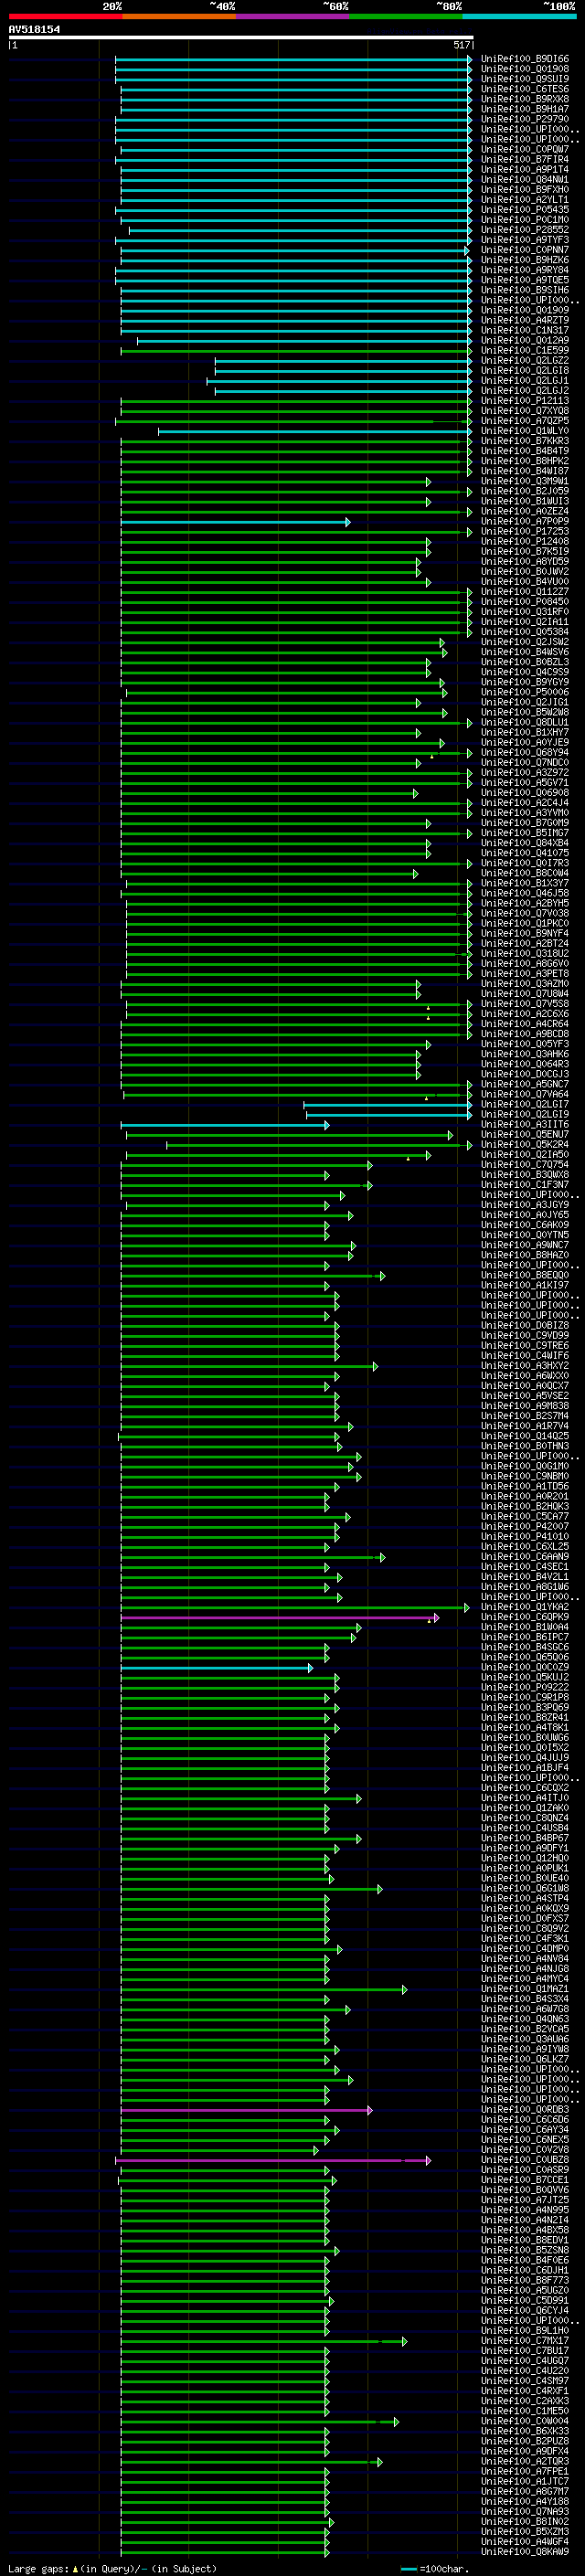Screen dimensions: 585x2576
Task: Open hit UniRef100_B7FIR4
Action: 525,160
